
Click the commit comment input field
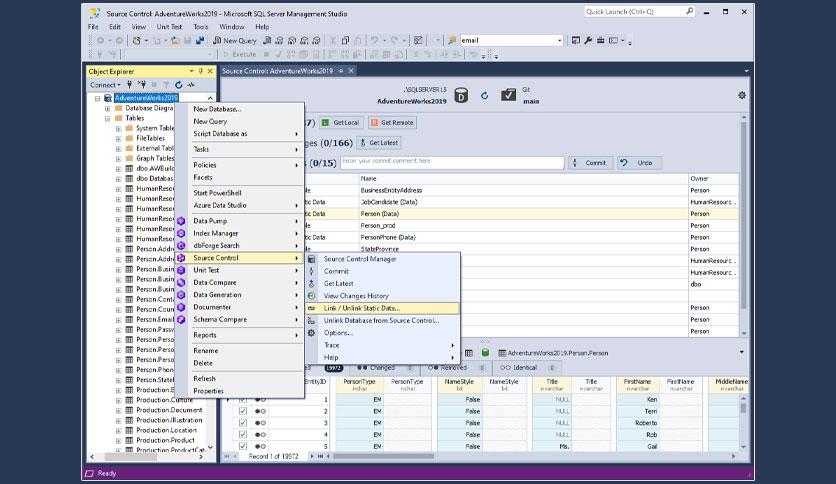452,163
